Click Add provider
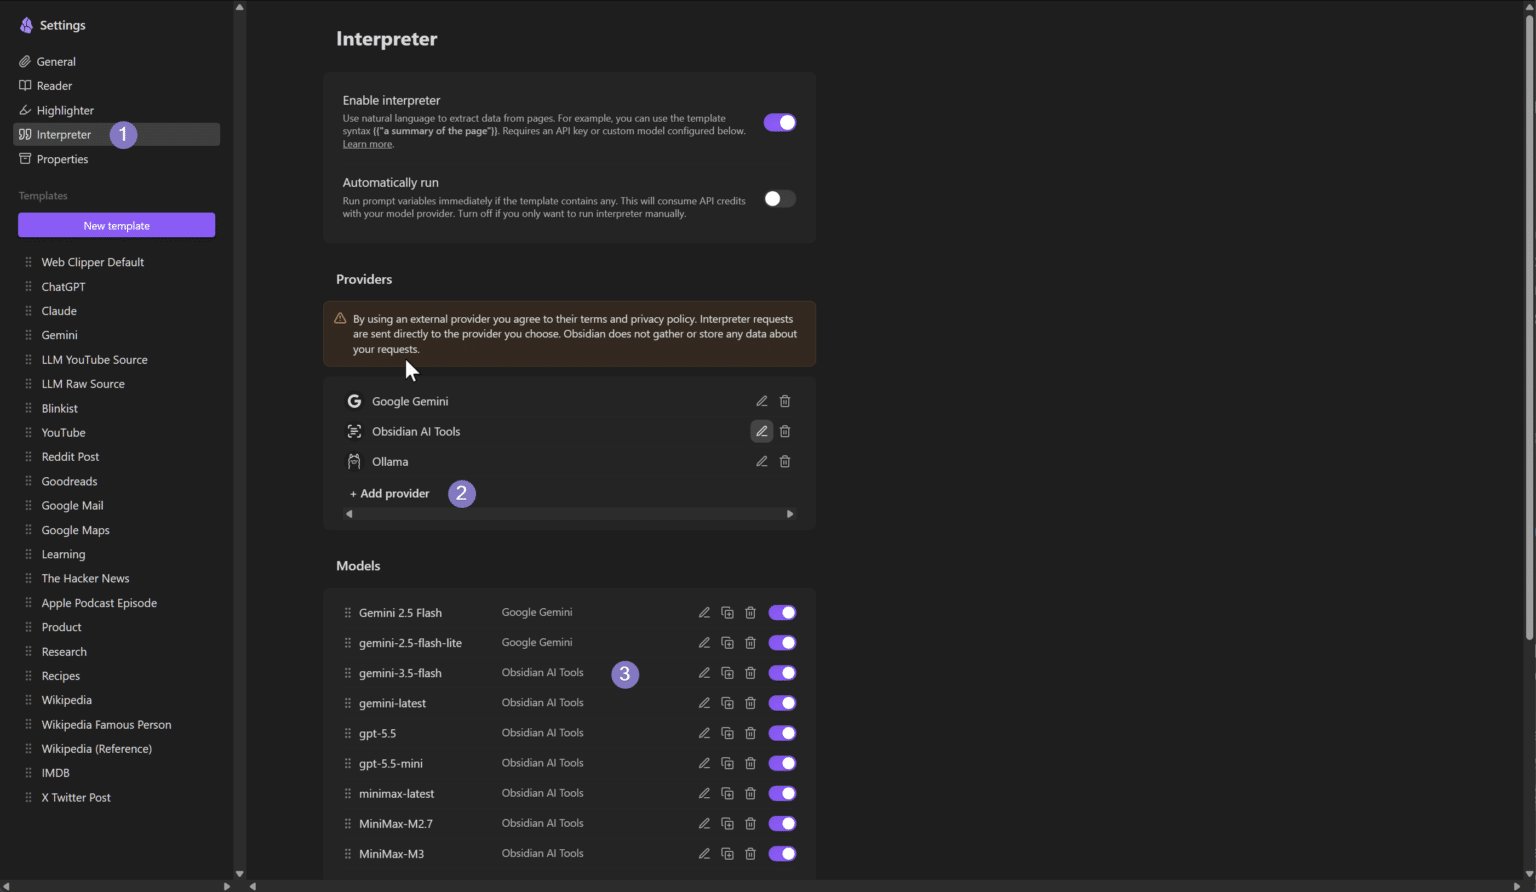Viewport: 1536px width, 892px height. pos(390,493)
